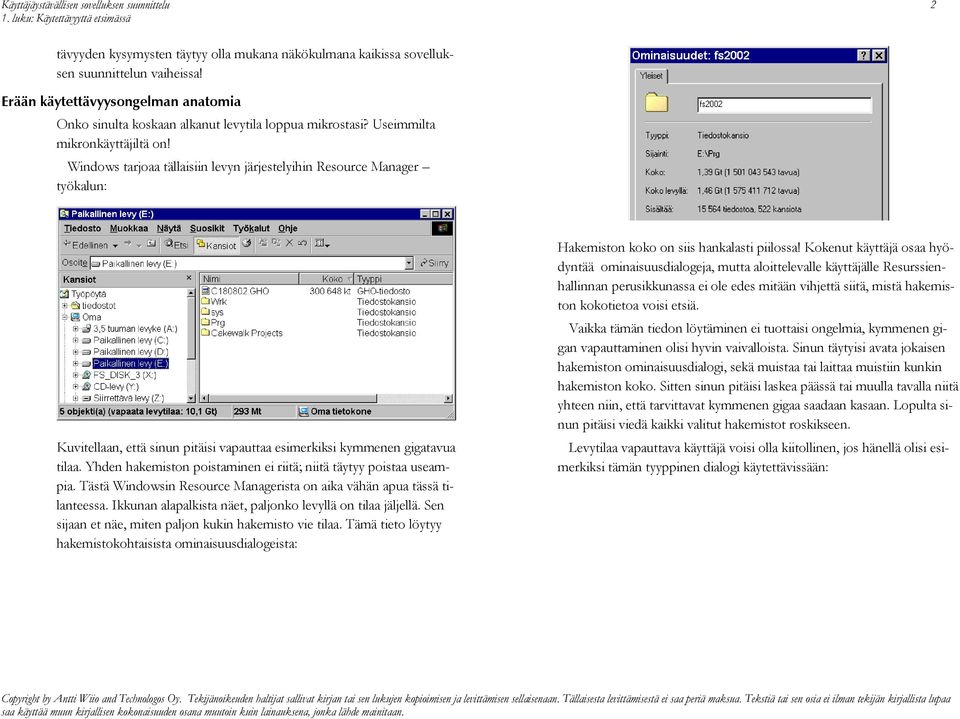Open the Työkalut menu
Viewport: 960px width, 719px height.
click(251, 228)
